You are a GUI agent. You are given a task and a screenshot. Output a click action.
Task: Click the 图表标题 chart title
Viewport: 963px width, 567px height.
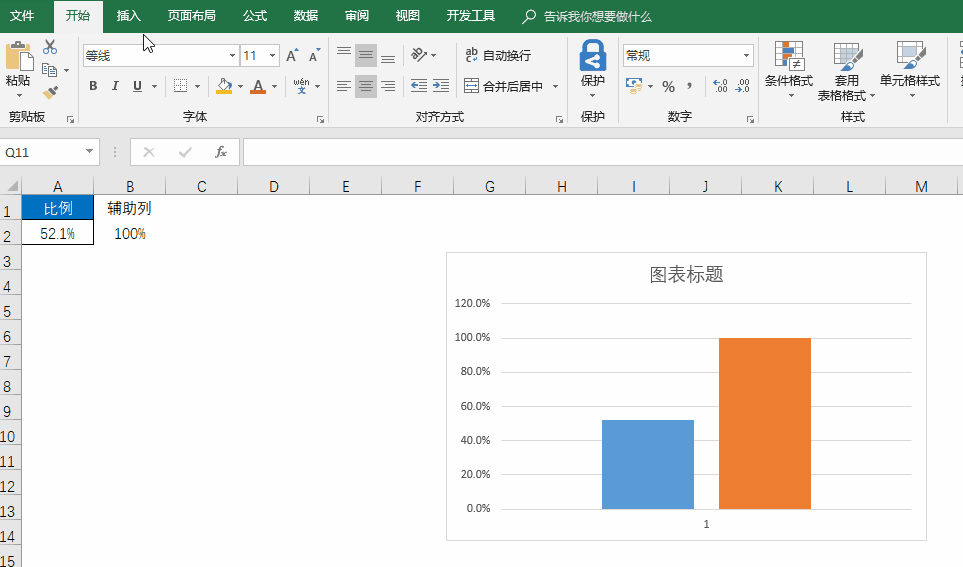(x=686, y=274)
